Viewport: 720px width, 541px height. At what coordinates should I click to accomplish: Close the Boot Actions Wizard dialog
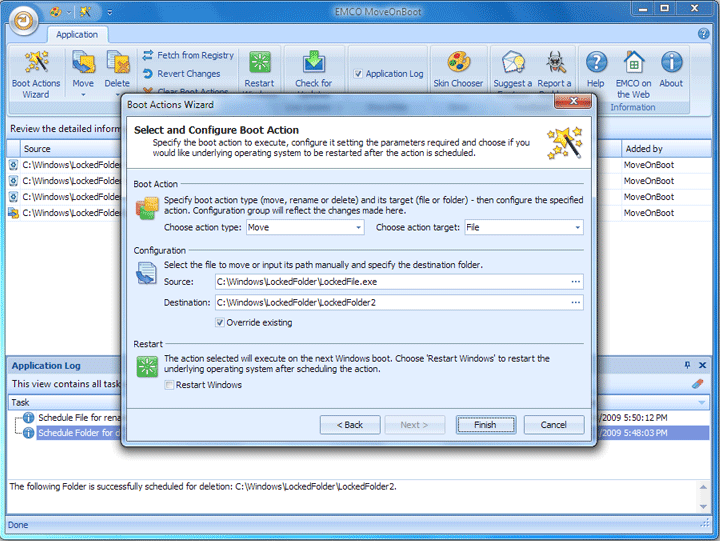(573, 101)
